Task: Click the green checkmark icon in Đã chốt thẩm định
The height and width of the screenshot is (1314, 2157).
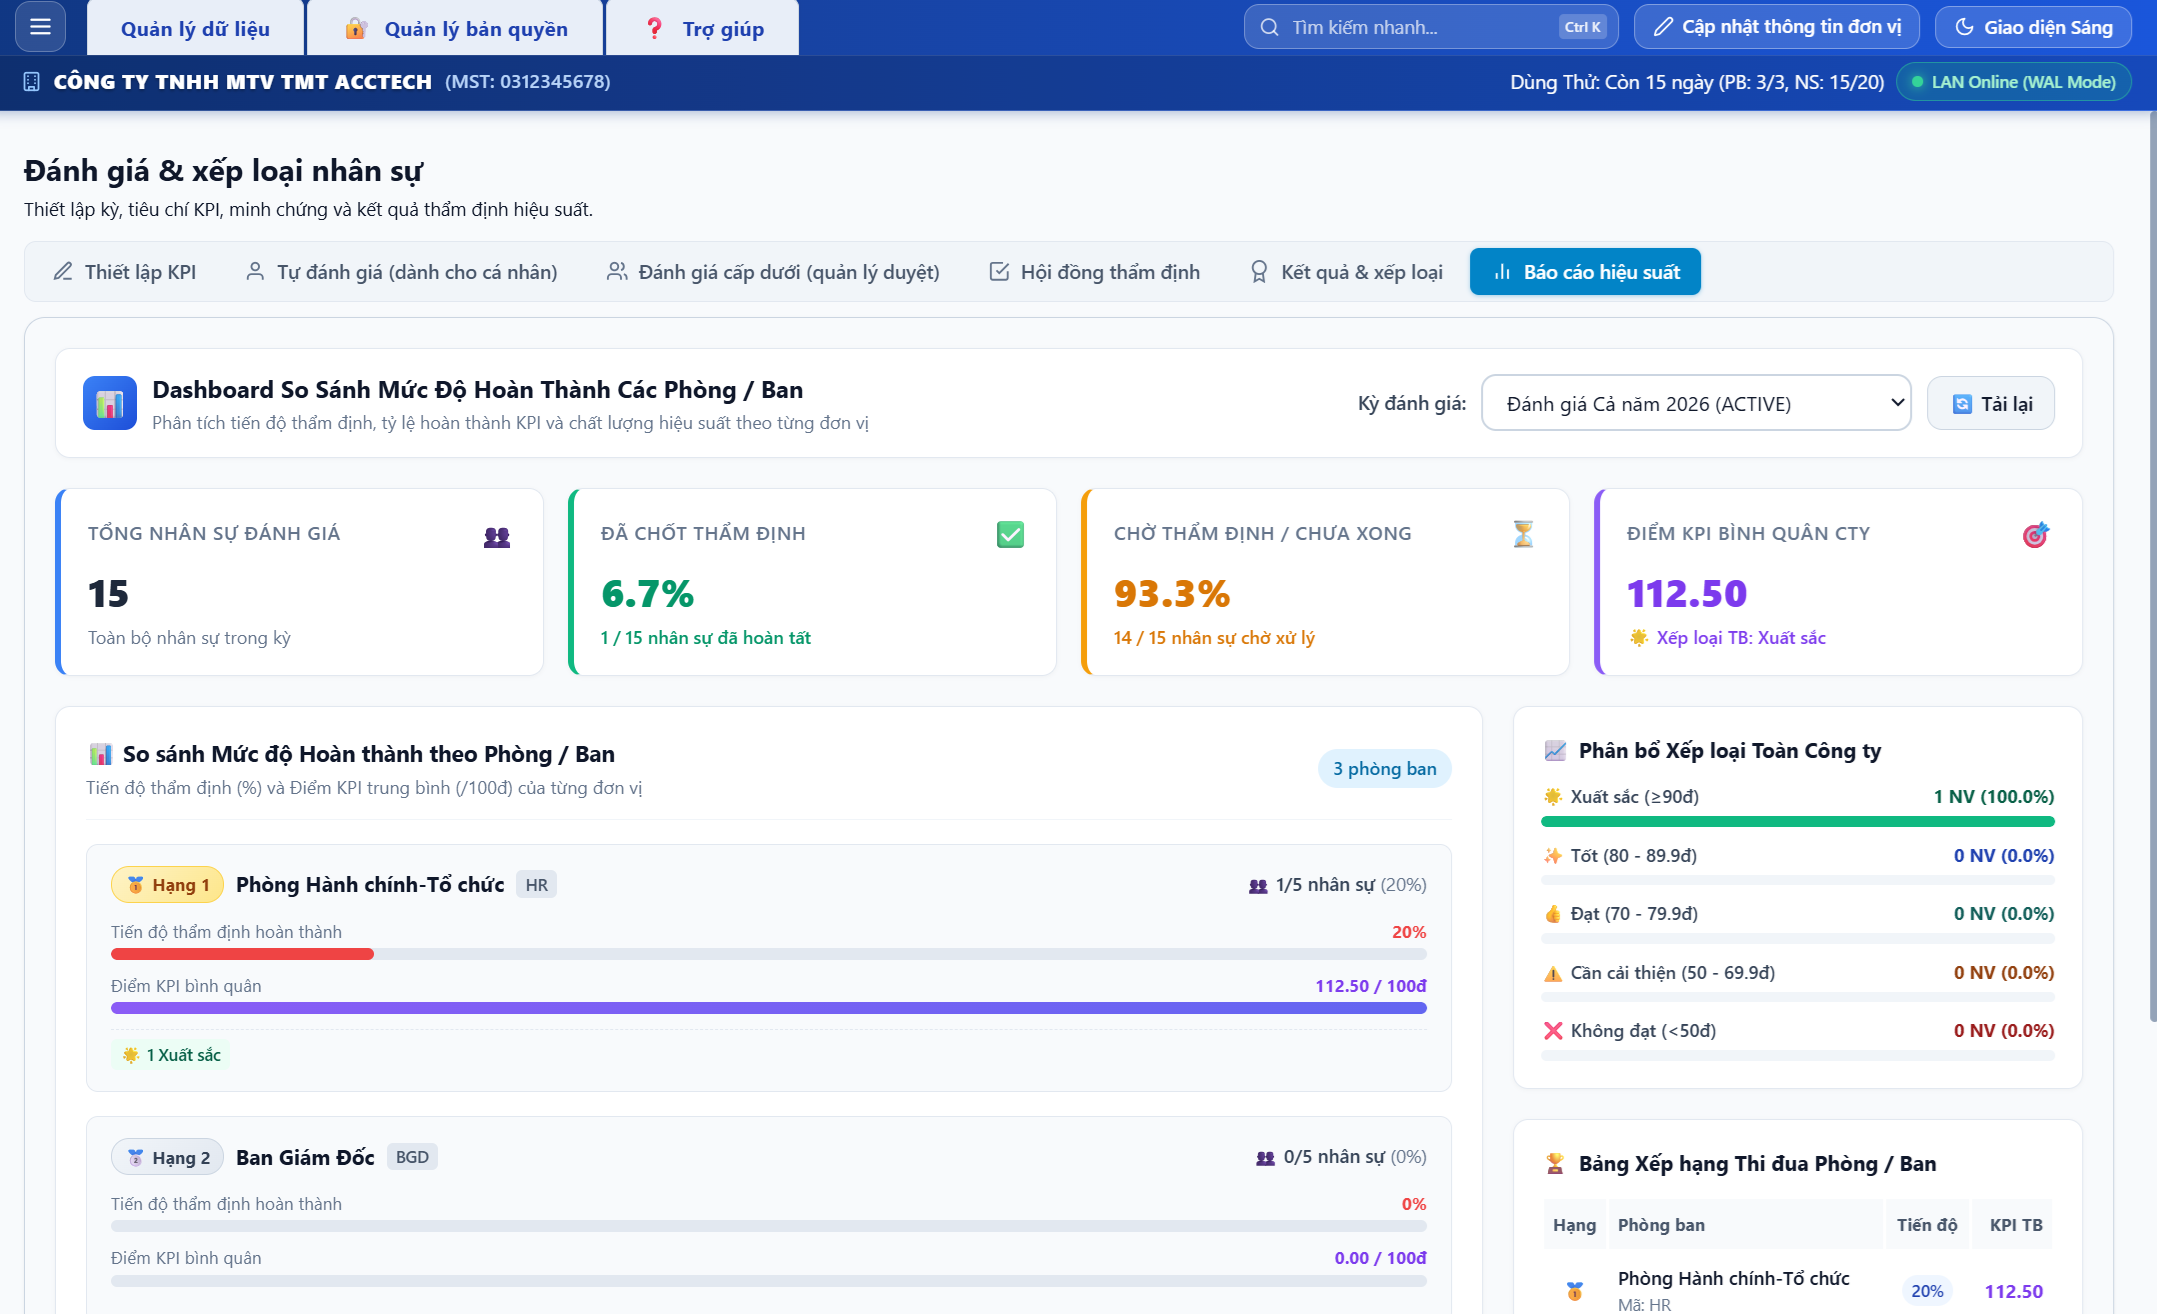Action: point(1010,534)
